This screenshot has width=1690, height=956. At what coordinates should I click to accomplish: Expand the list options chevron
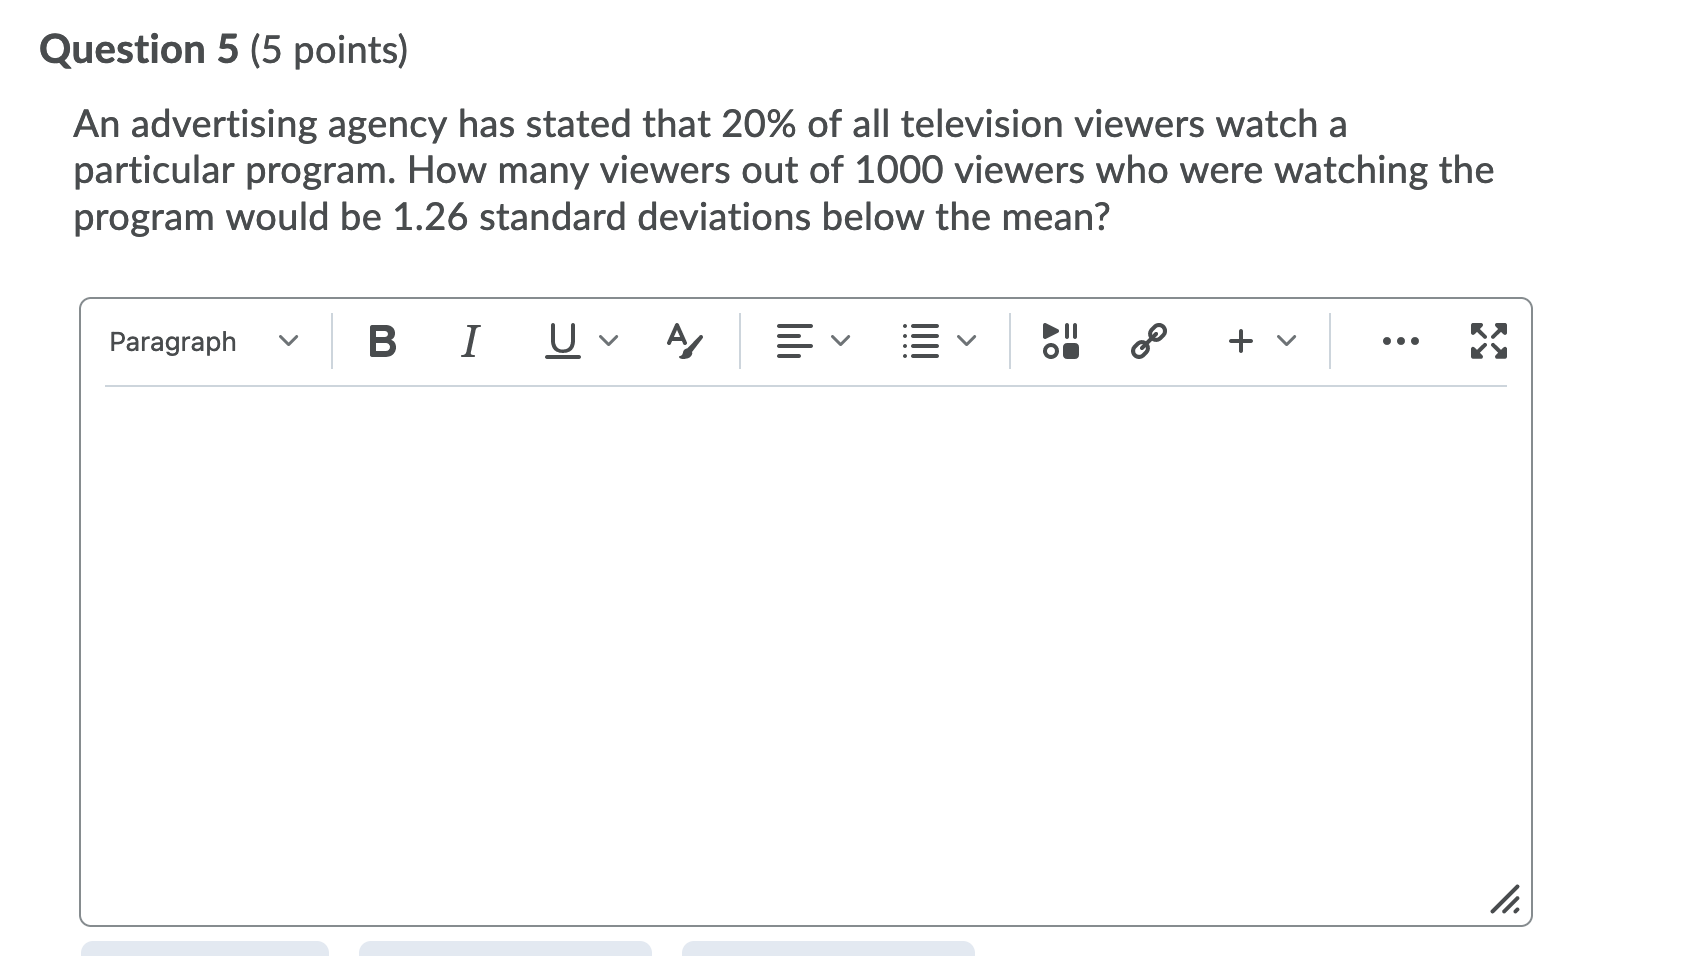965,341
